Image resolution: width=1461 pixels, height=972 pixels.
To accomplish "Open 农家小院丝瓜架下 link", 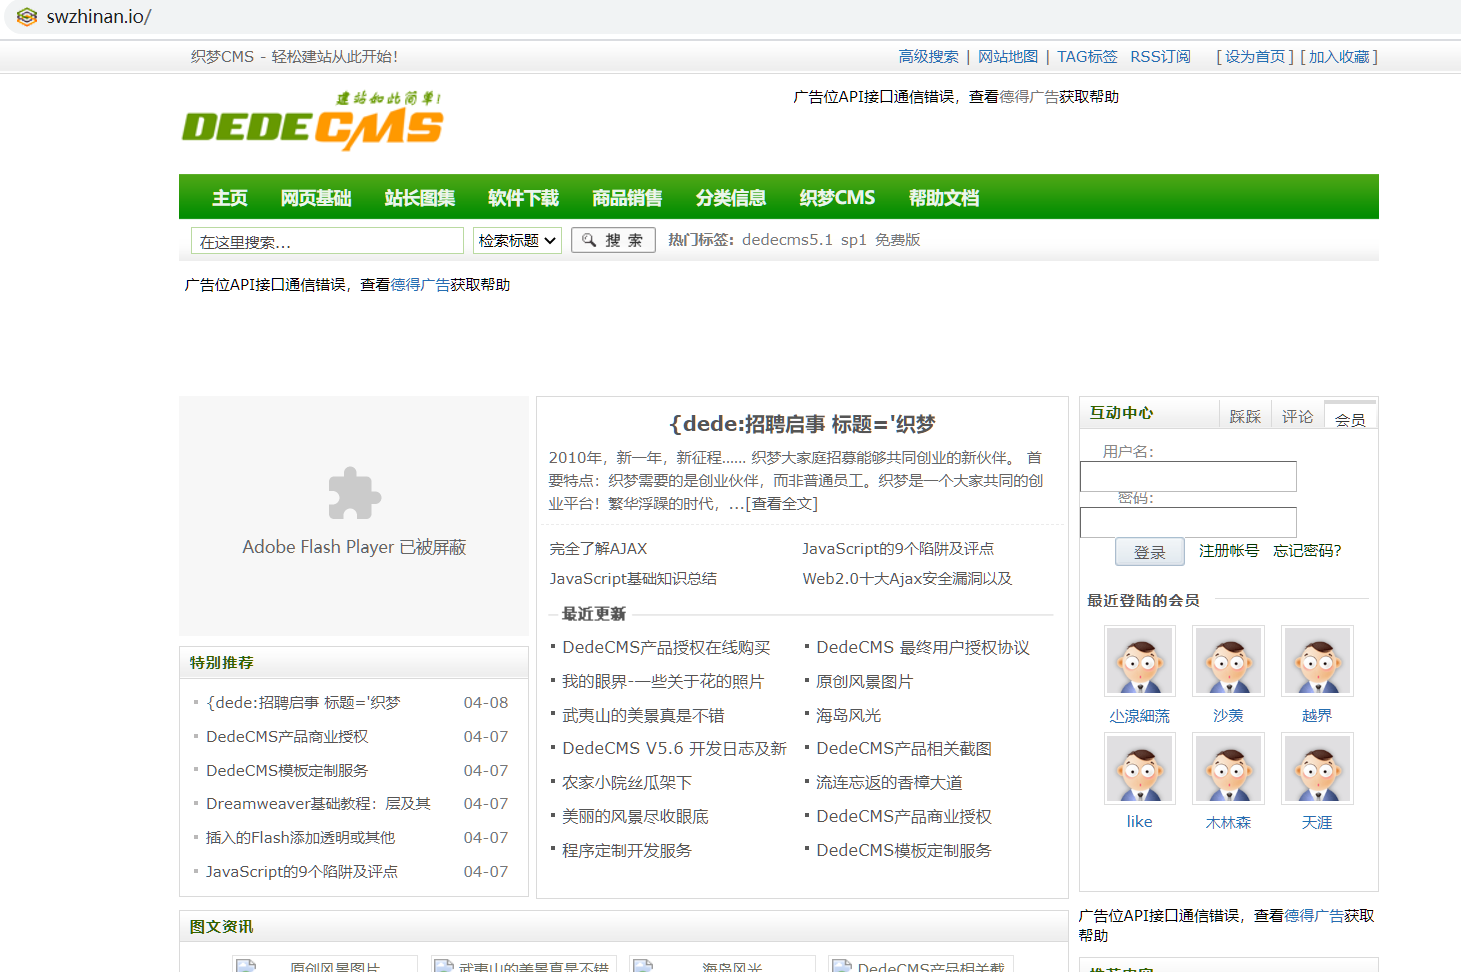I will [627, 783].
